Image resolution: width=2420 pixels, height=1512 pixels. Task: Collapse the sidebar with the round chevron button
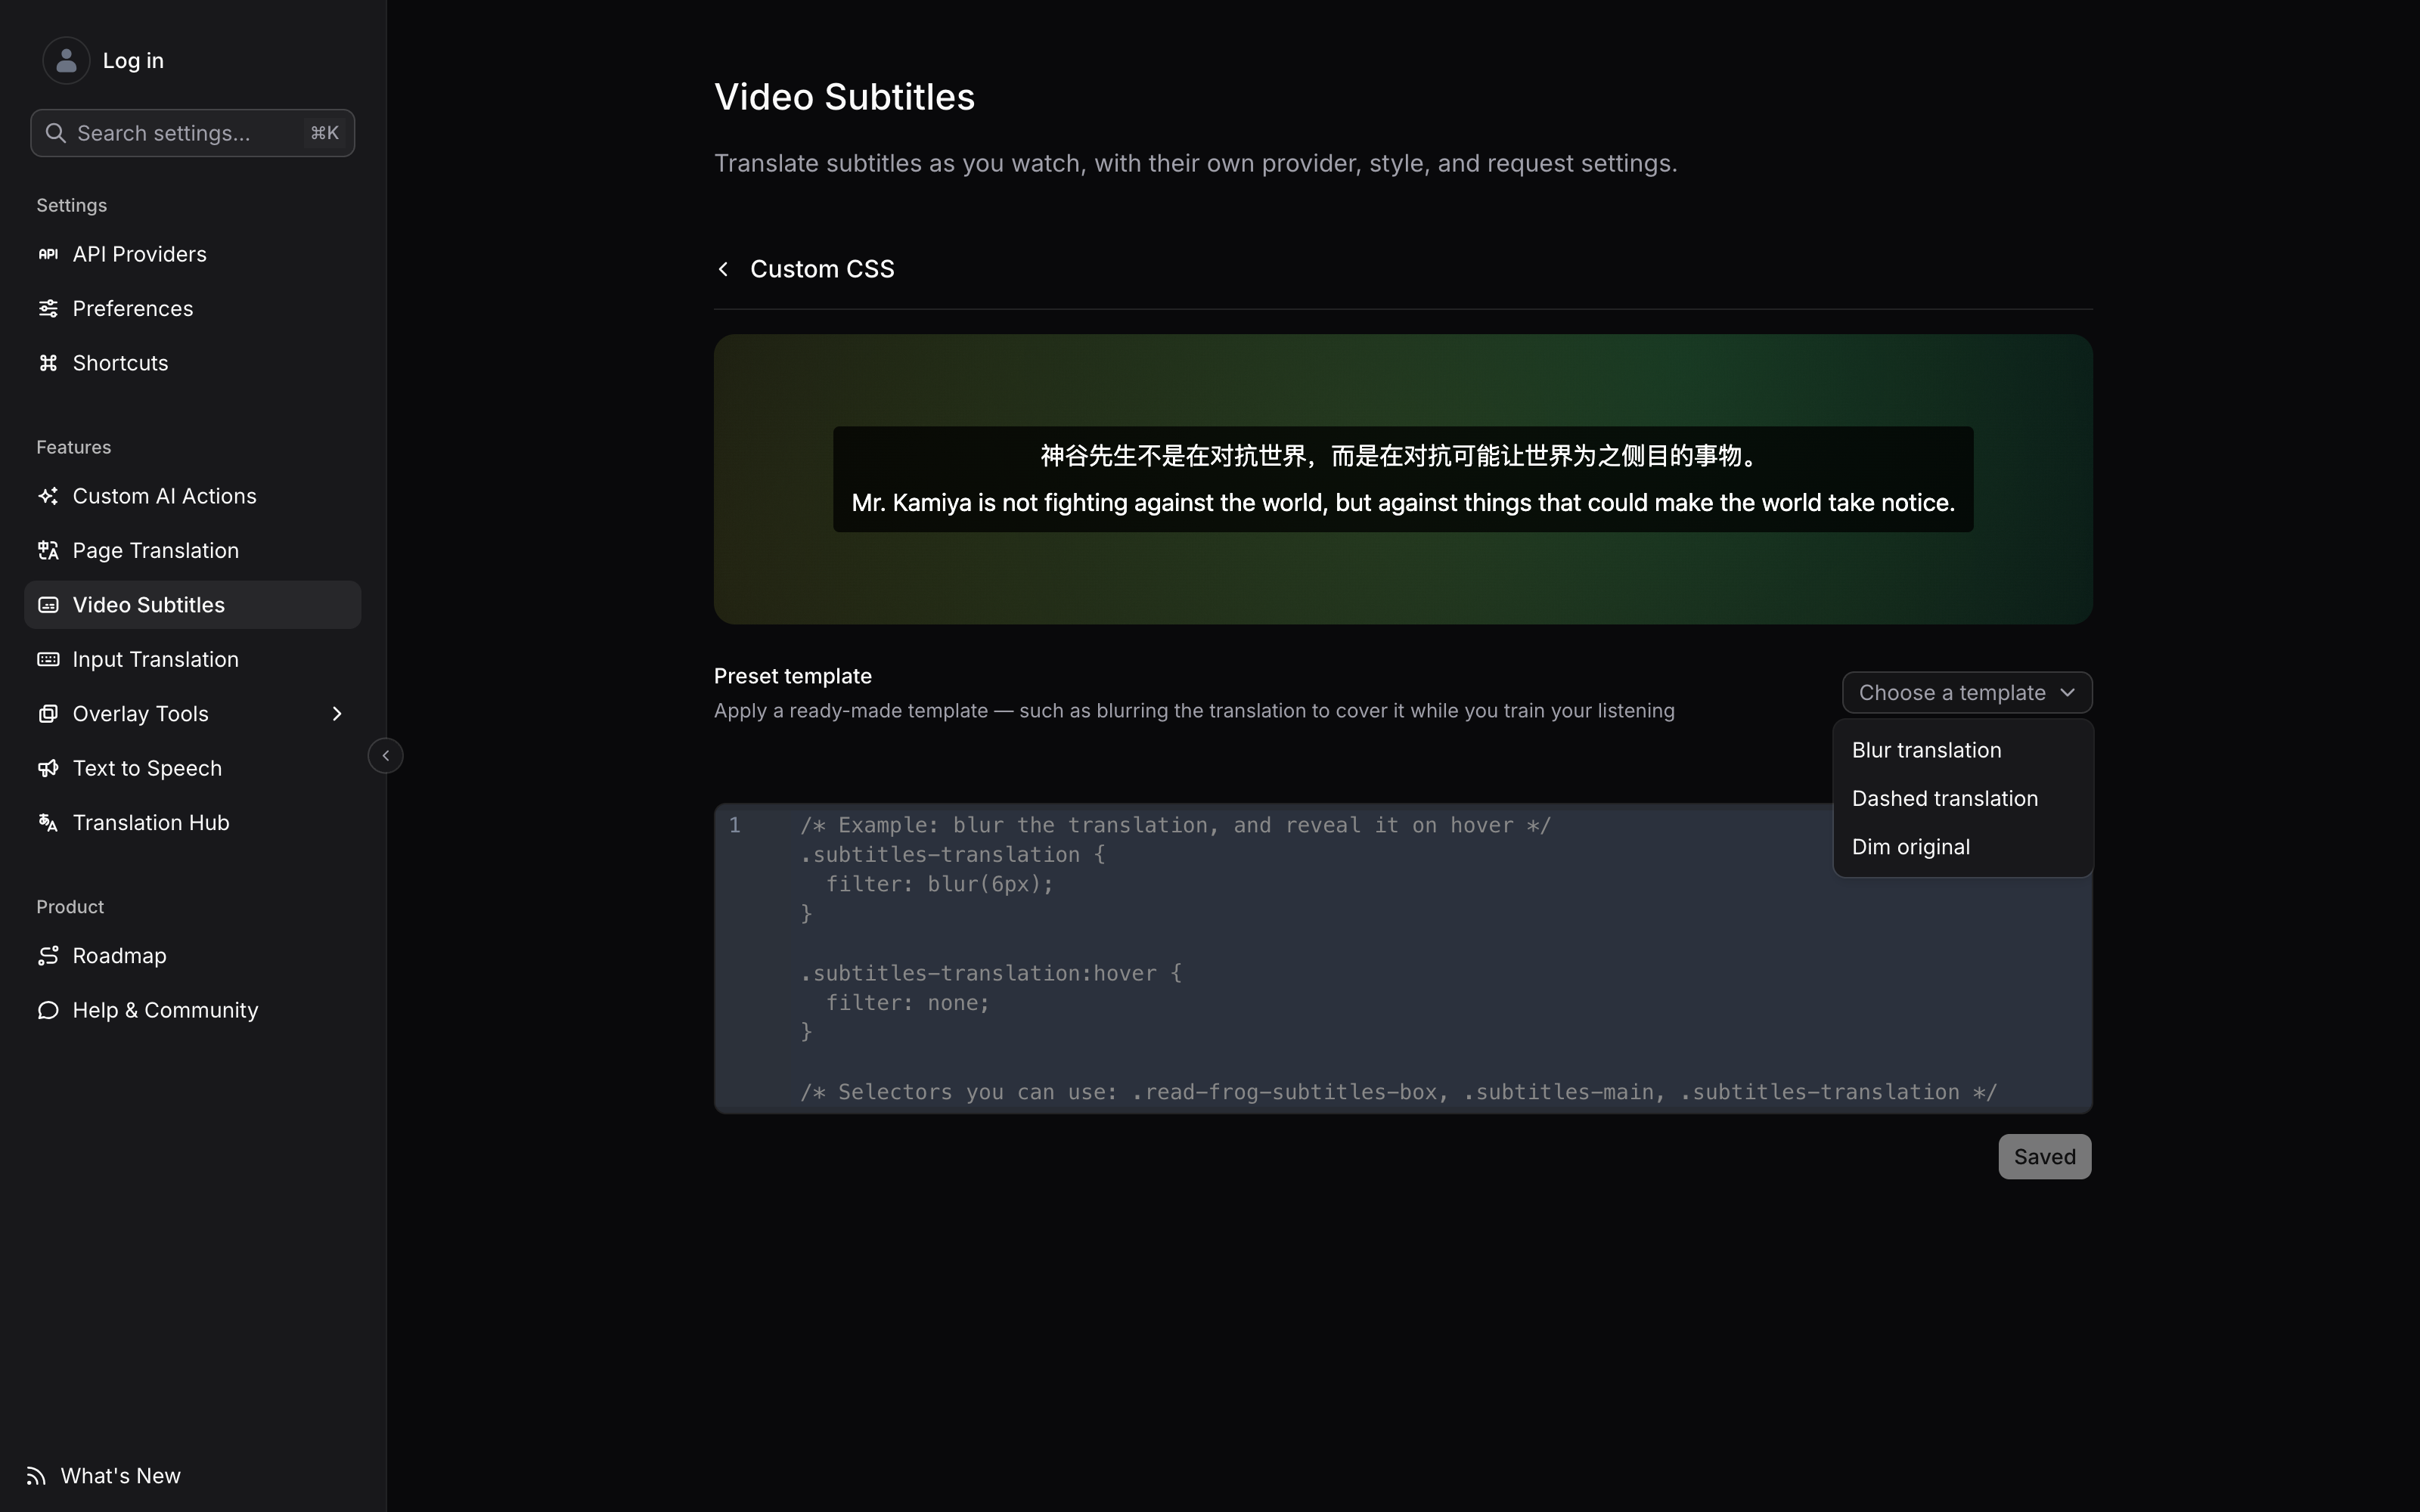pyautogui.click(x=386, y=756)
